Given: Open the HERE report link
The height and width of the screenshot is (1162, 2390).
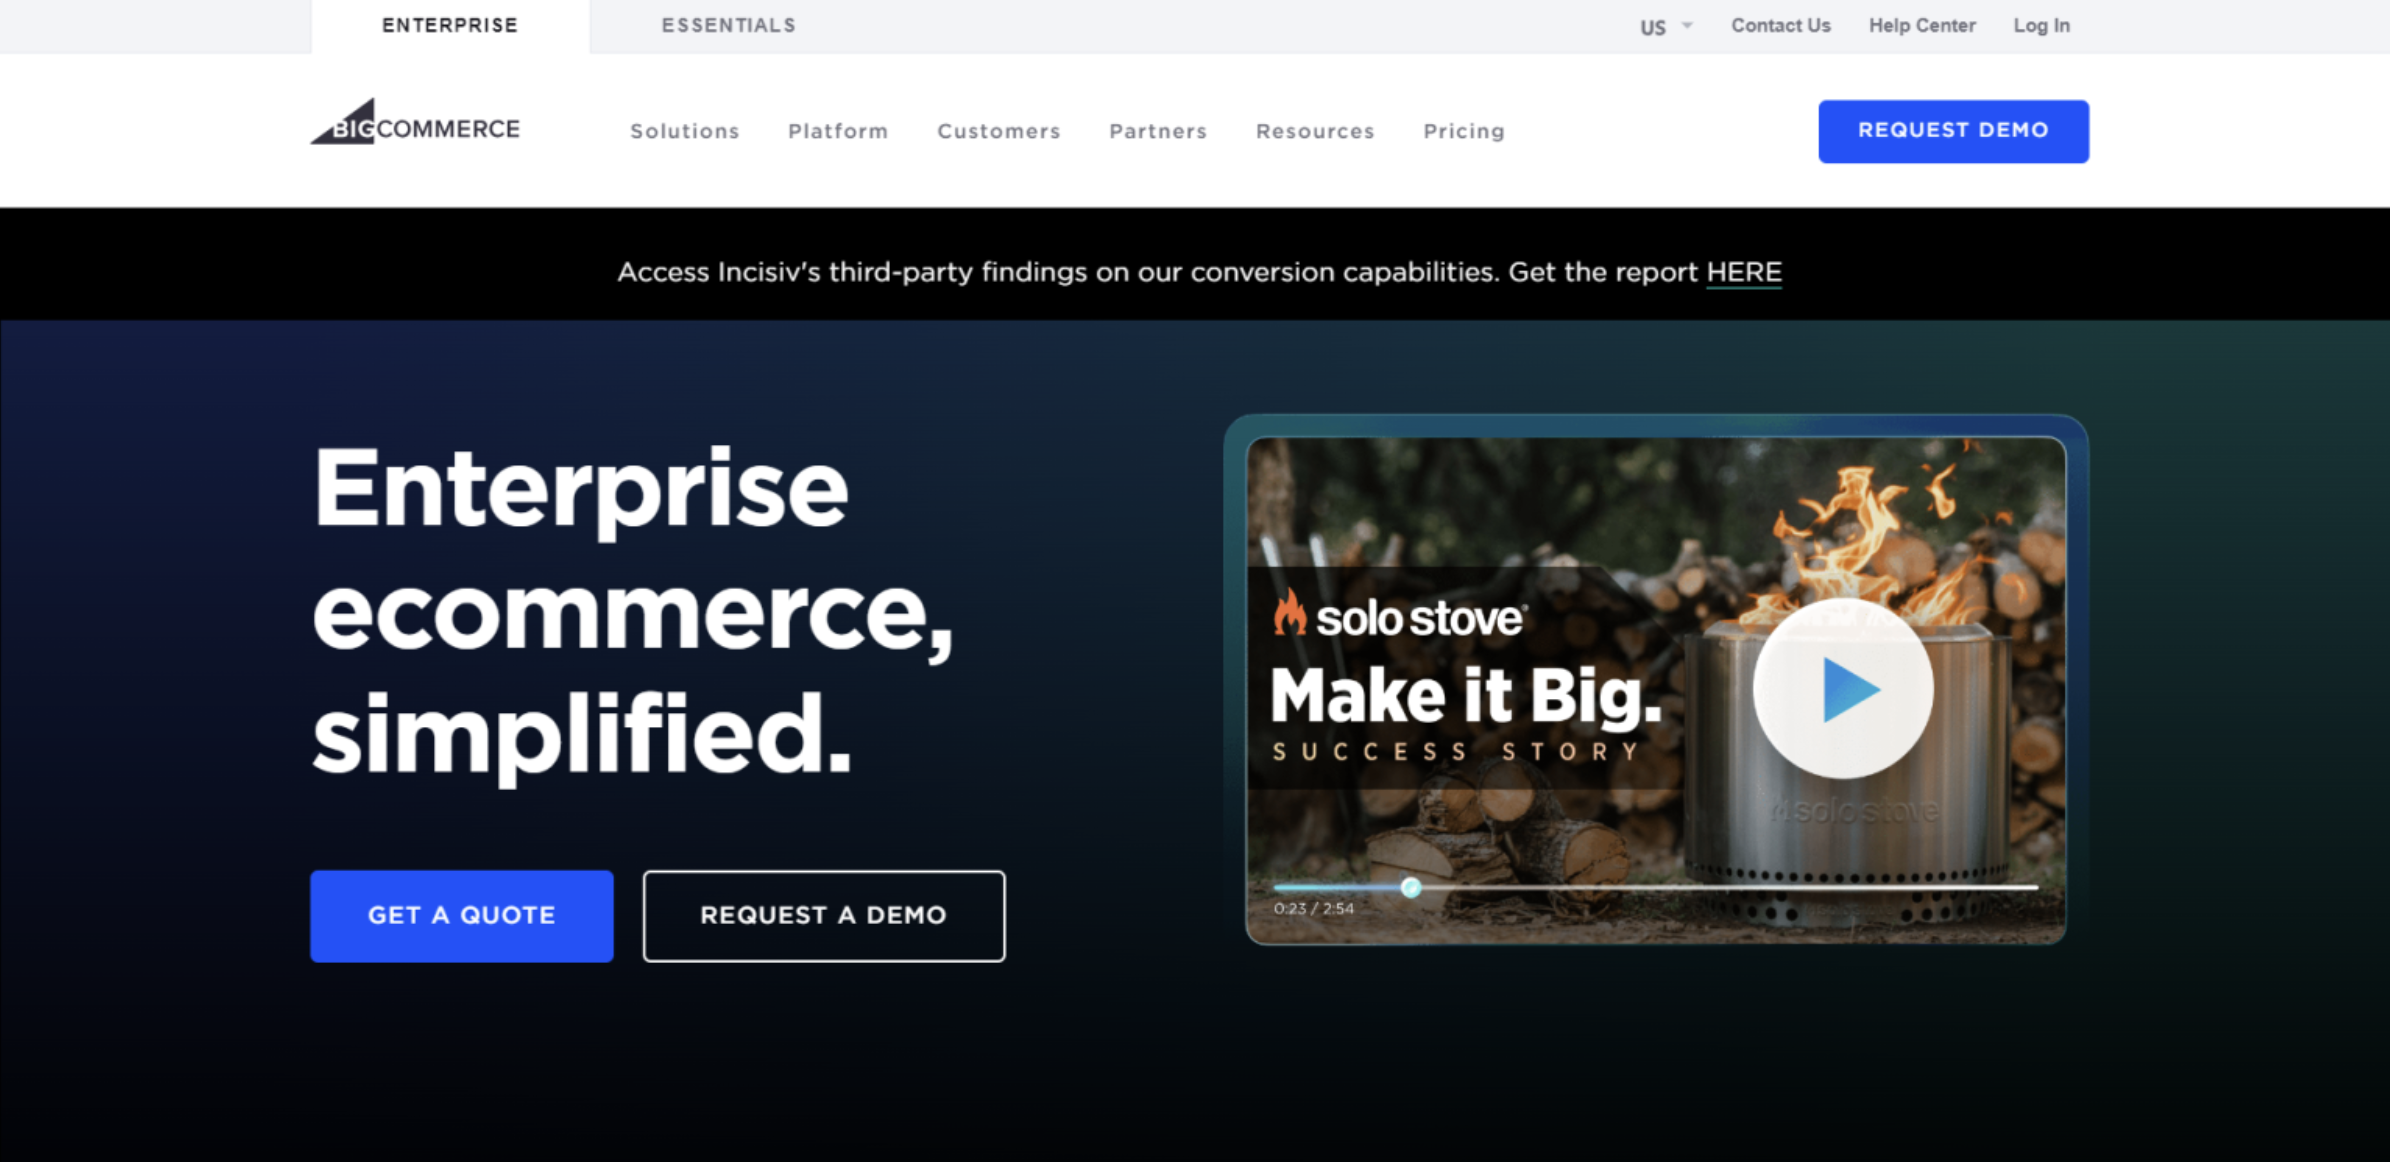Looking at the screenshot, I should pyautogui.click(x=1744, y=272).
